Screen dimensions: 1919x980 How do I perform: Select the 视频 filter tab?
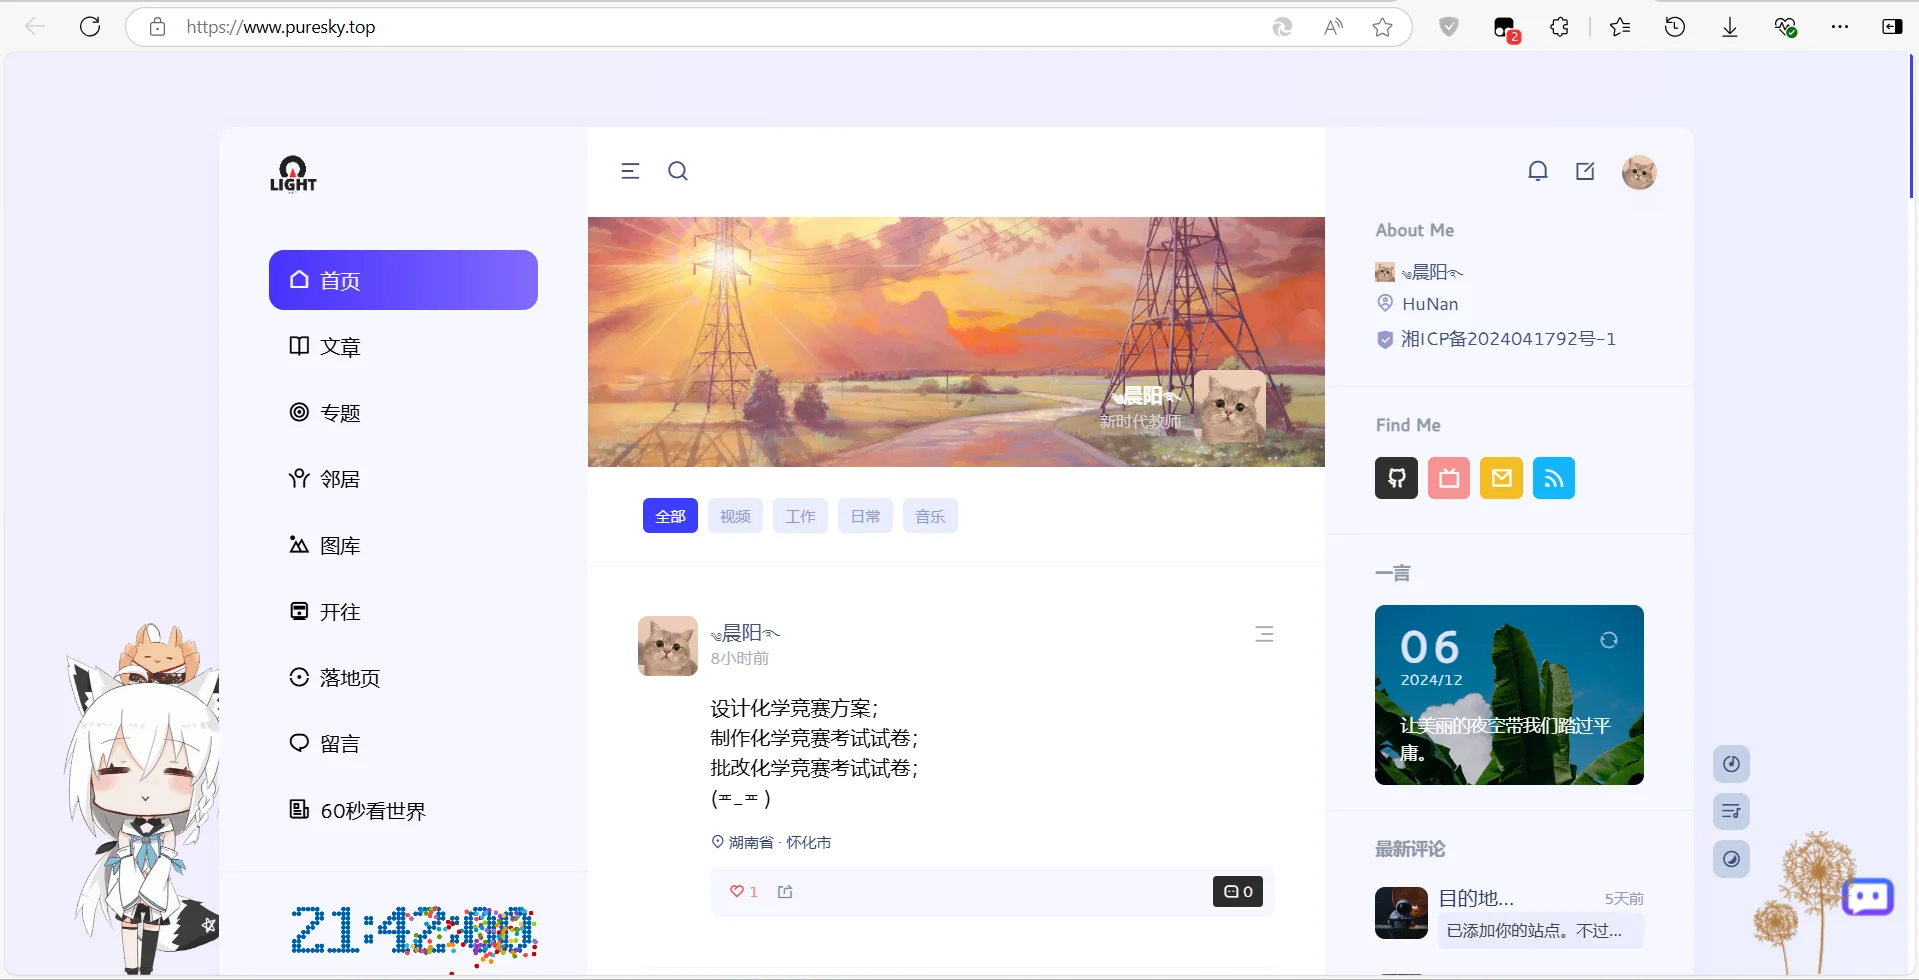[x=735, y=516]
